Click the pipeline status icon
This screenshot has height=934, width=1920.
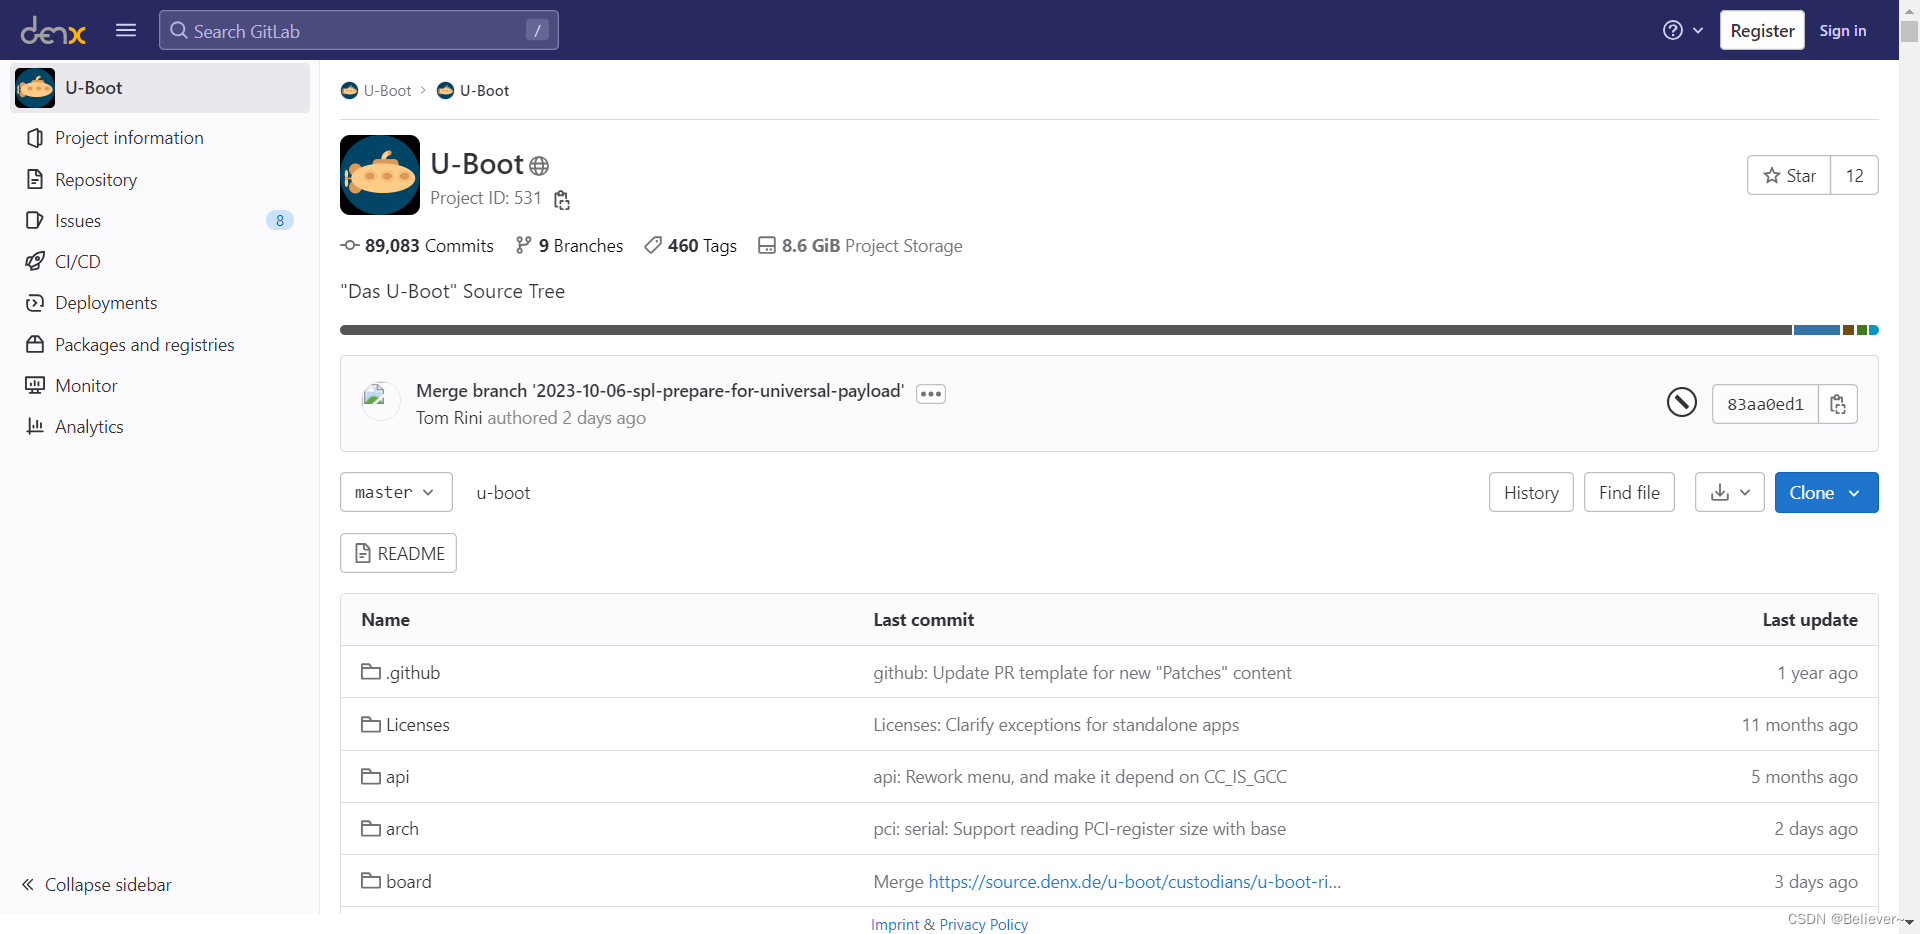[1682, 402]
